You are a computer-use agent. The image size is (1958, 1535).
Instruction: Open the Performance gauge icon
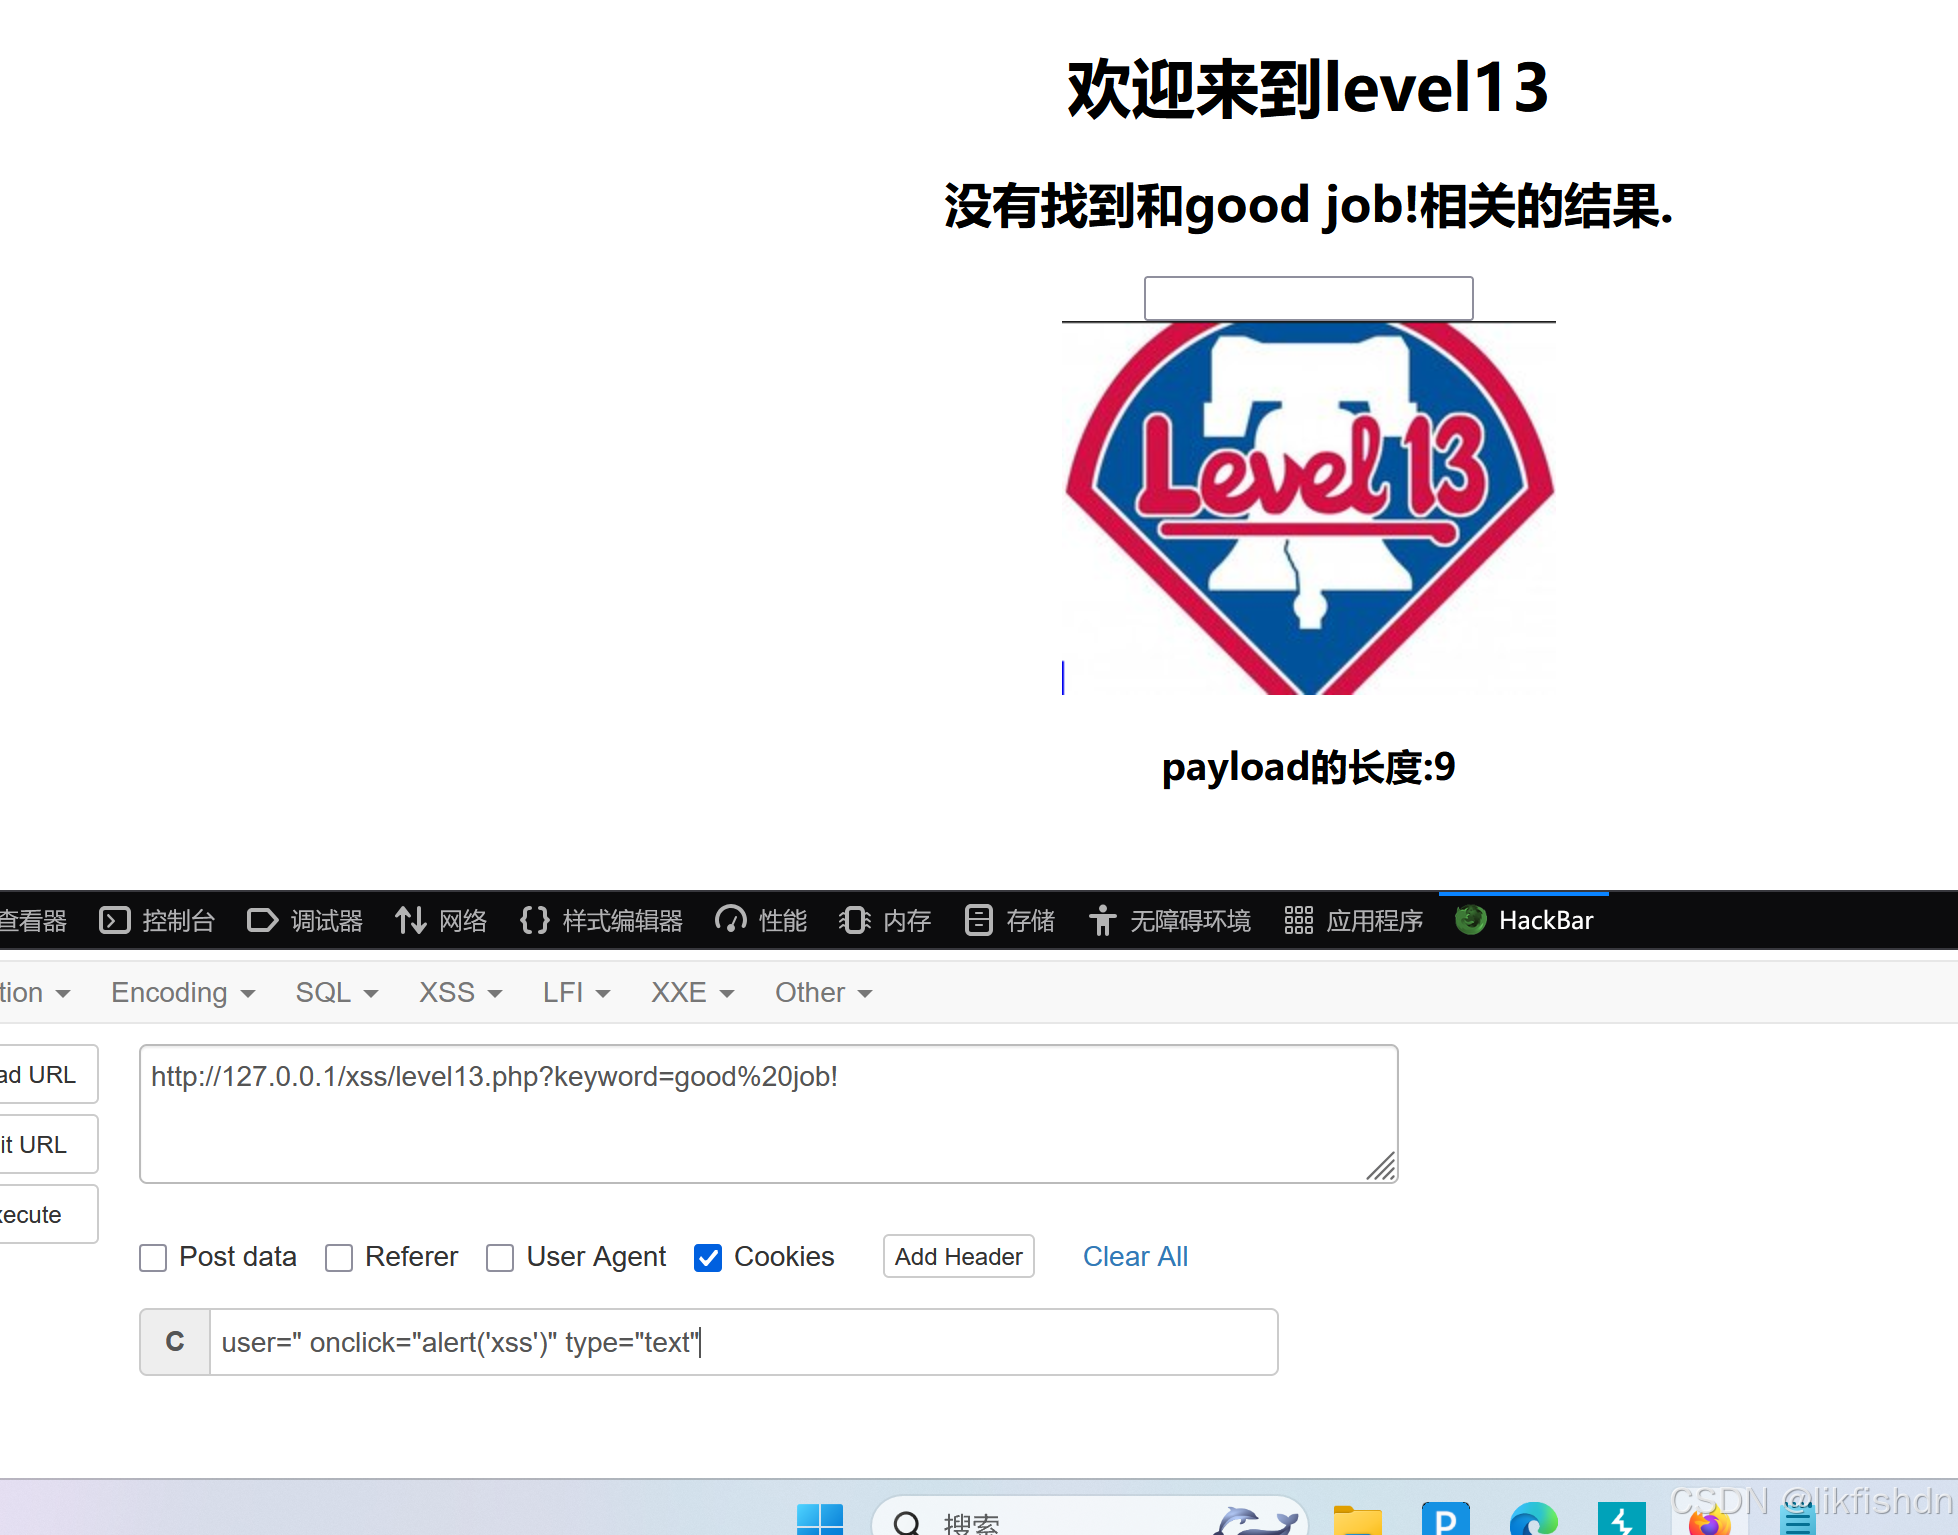click(731, 920)
